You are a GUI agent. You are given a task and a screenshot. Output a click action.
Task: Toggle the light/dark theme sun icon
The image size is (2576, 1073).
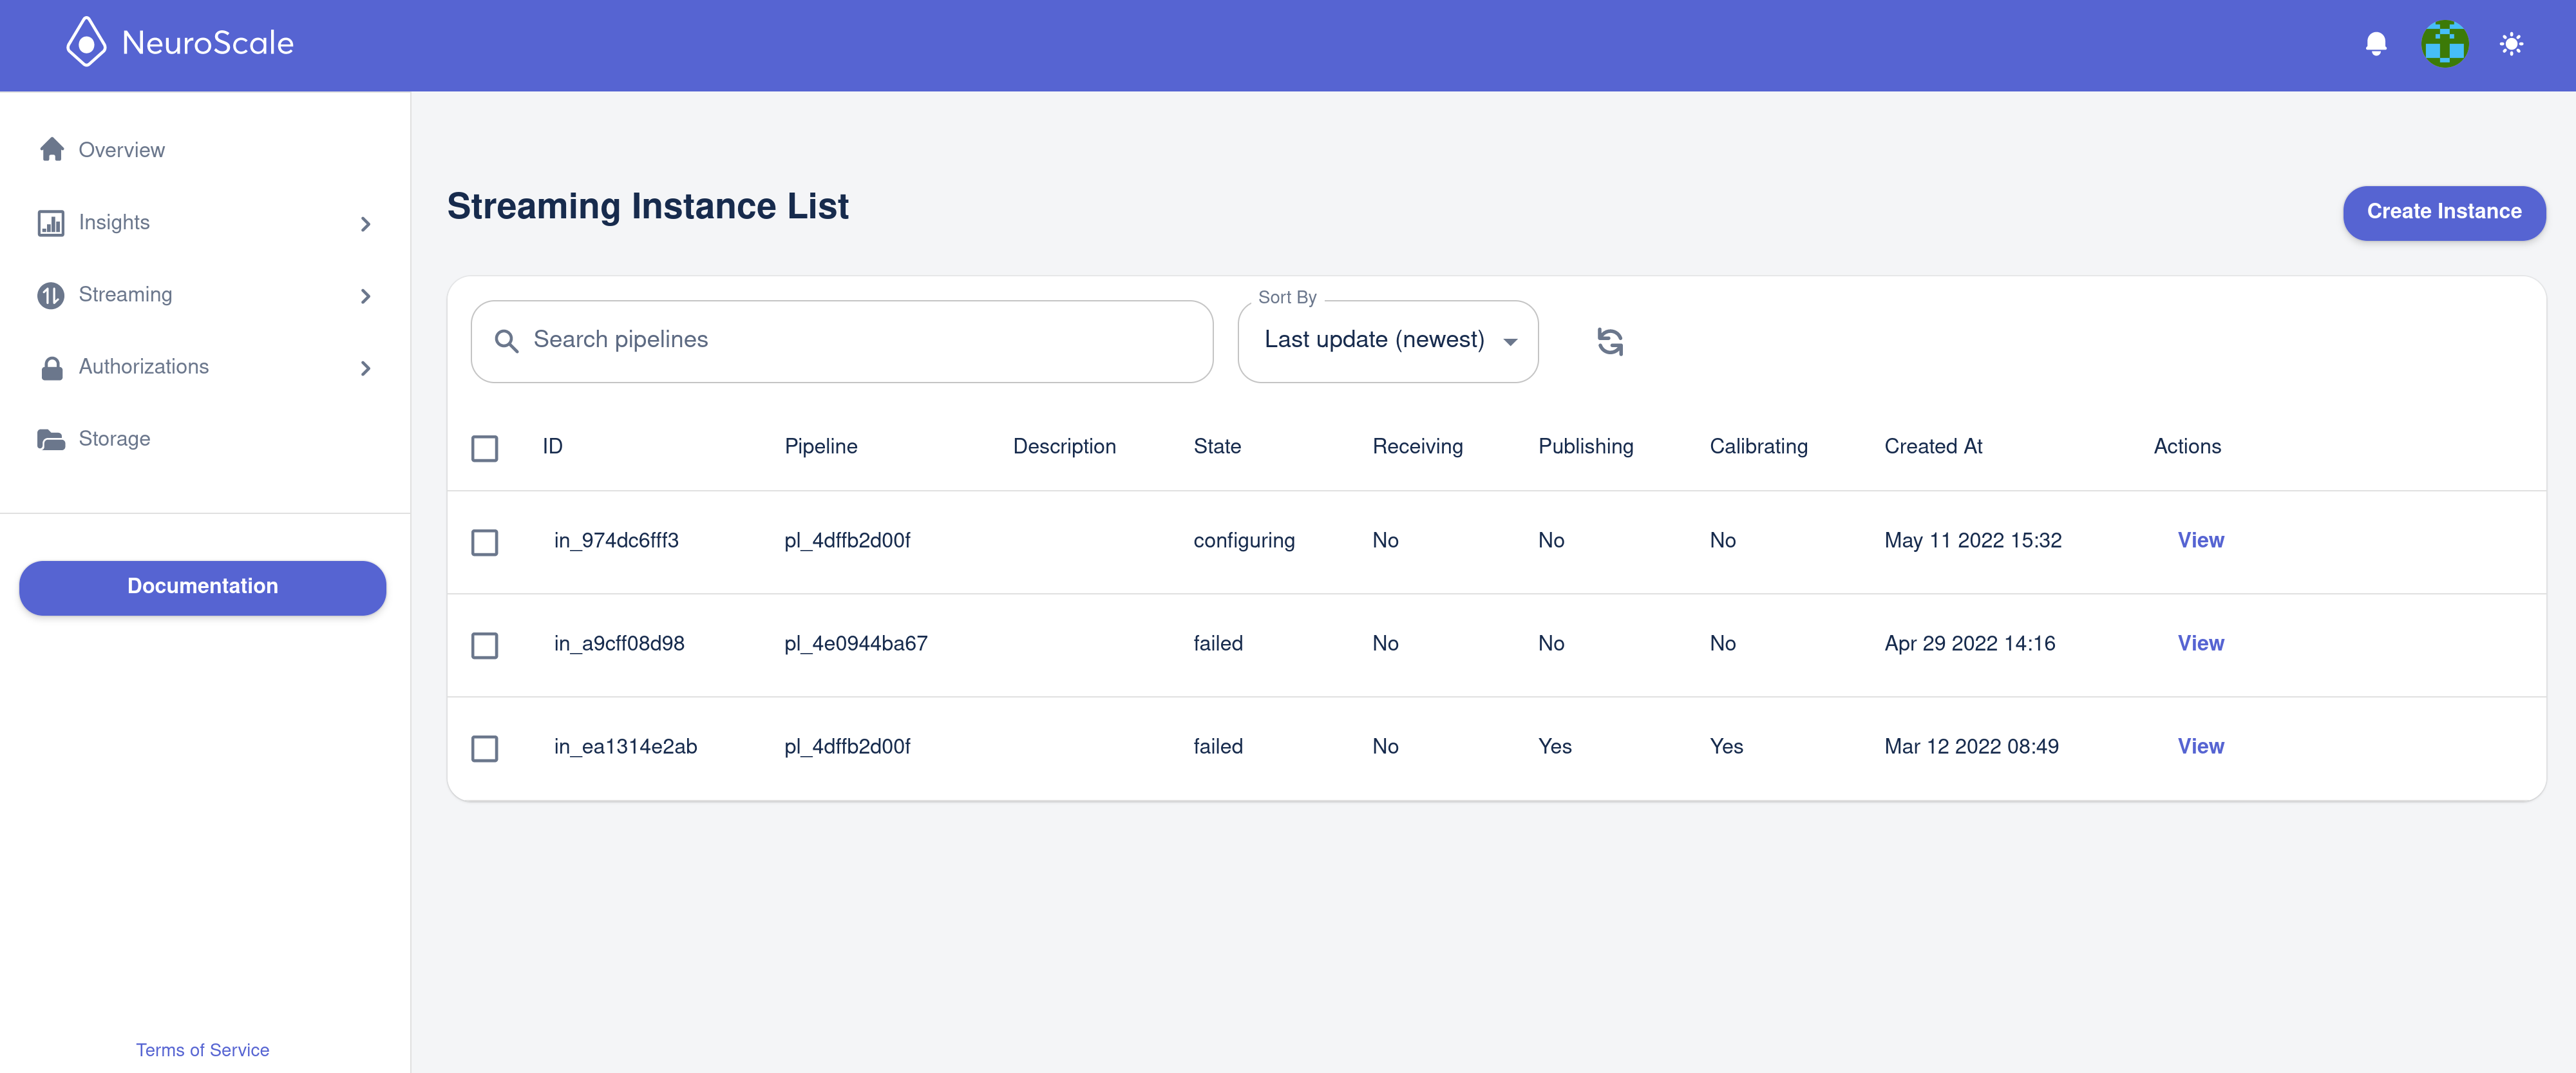pos(2511,44)
